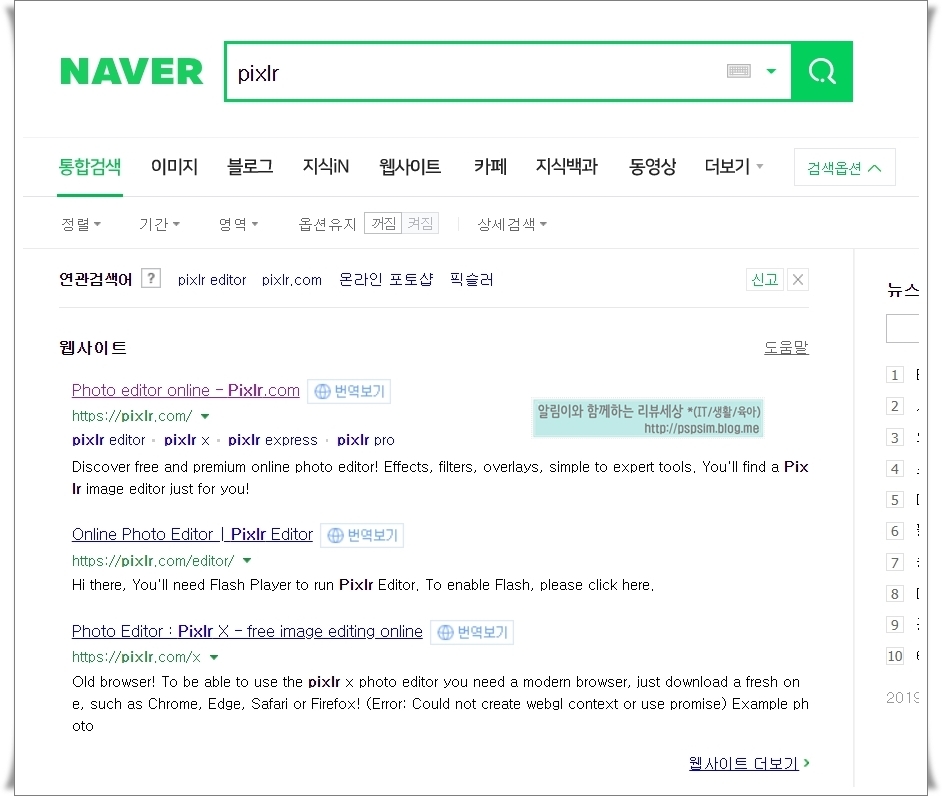Screen dimensions: 942x796
Task: Open the 블로그 tab
Action: (x=250, y=166)
